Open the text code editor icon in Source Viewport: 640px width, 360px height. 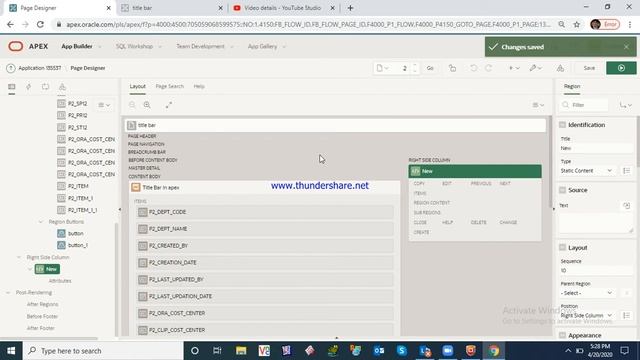pyautogui.click(x=626, y=205)
